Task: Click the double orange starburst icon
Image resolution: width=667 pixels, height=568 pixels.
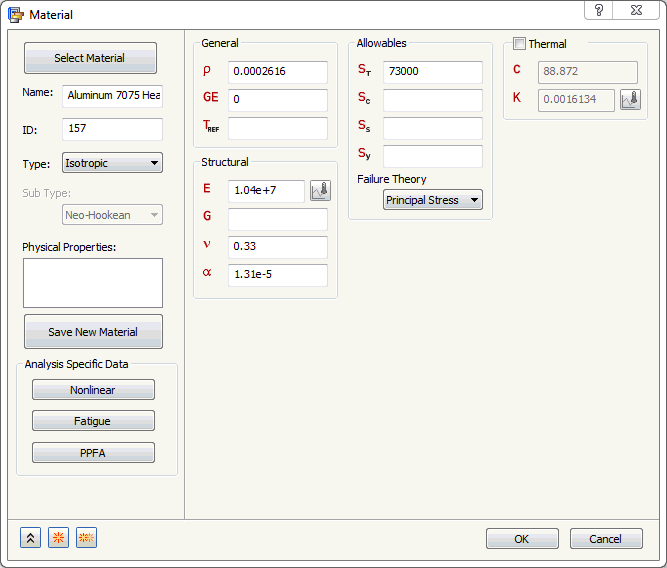Action: (86, 538)
